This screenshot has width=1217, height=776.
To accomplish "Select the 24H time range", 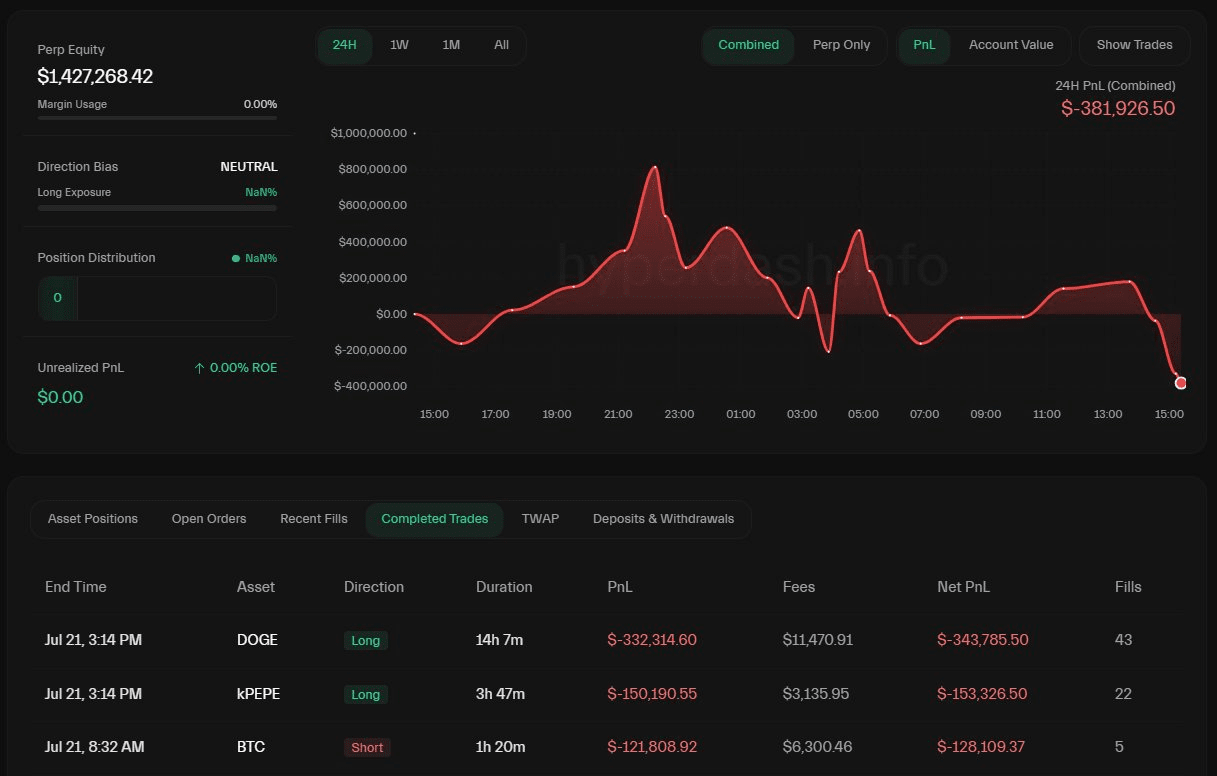I will 344,45.
